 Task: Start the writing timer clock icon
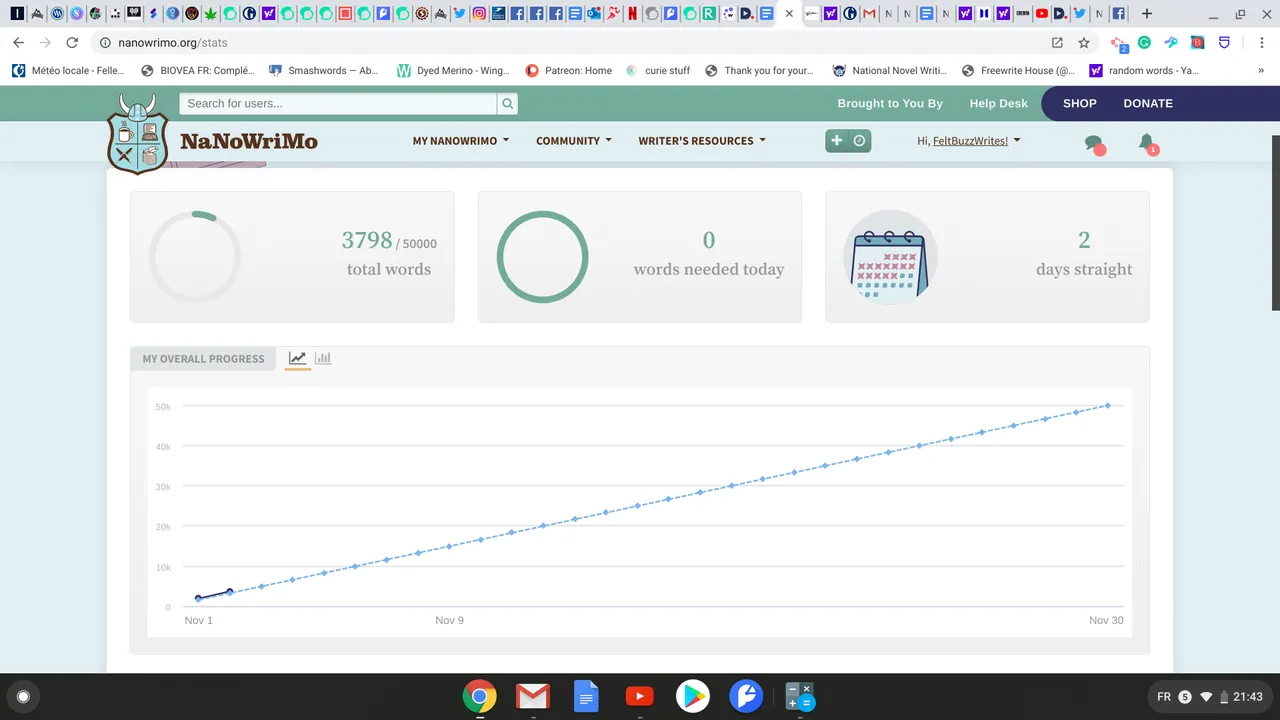(859, 141)
